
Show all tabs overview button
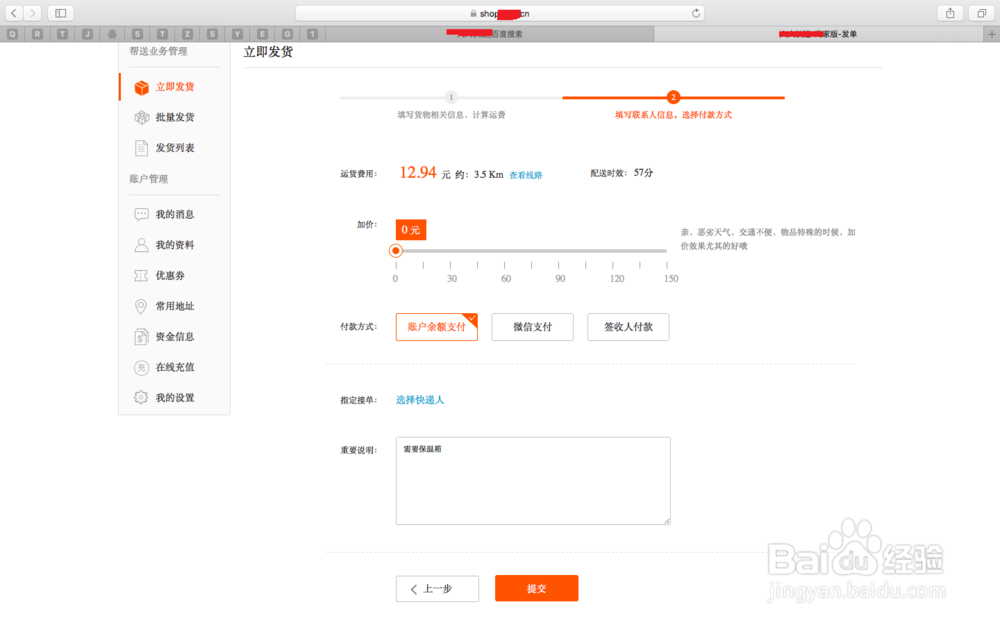click(982, 13)
